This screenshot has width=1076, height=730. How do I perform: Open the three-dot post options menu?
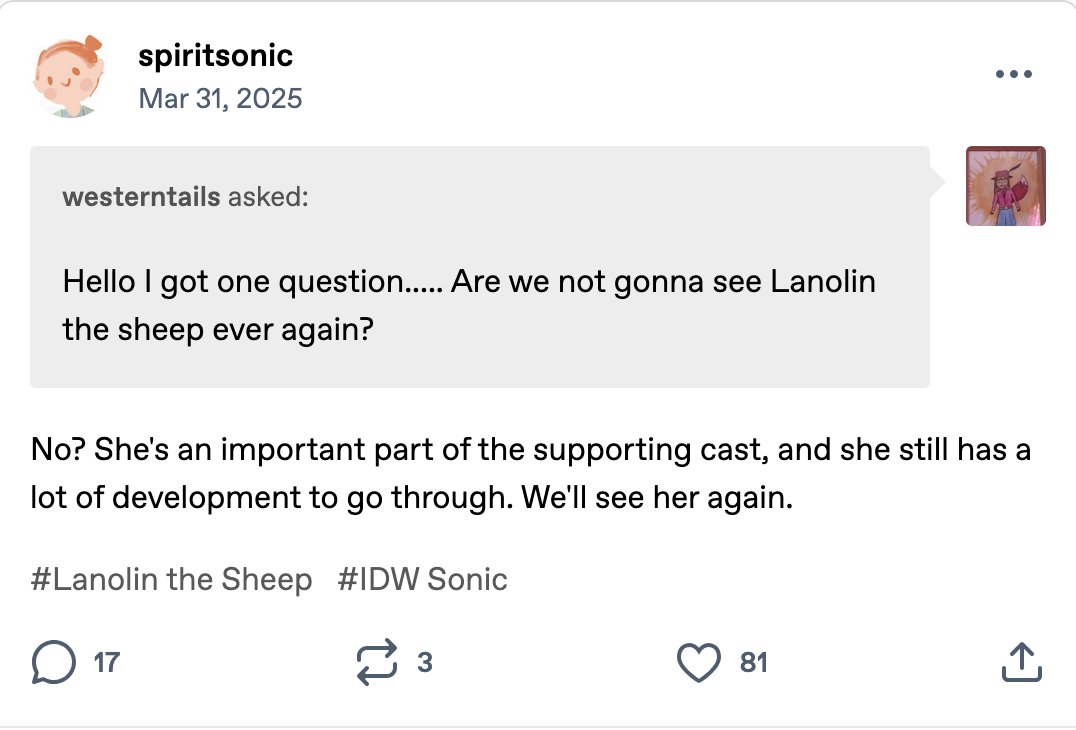click(1014, 74)
